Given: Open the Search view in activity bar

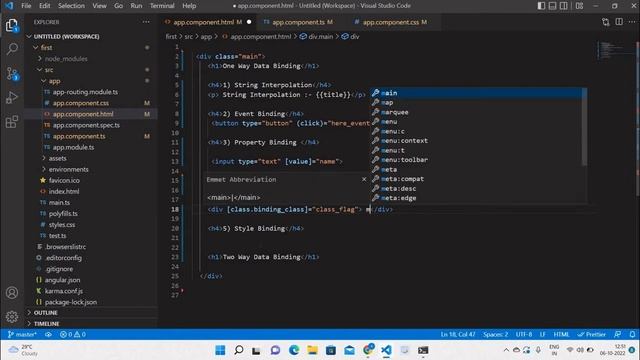Looking at the screenshot, I should click(x=12, y=49).
